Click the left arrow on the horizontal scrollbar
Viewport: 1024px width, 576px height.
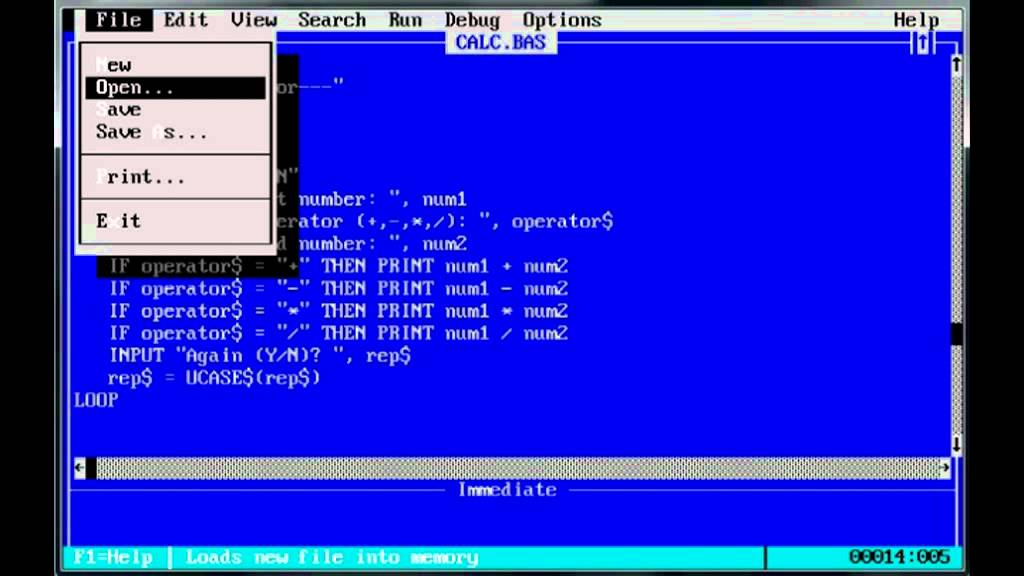(x=78, y=467)
